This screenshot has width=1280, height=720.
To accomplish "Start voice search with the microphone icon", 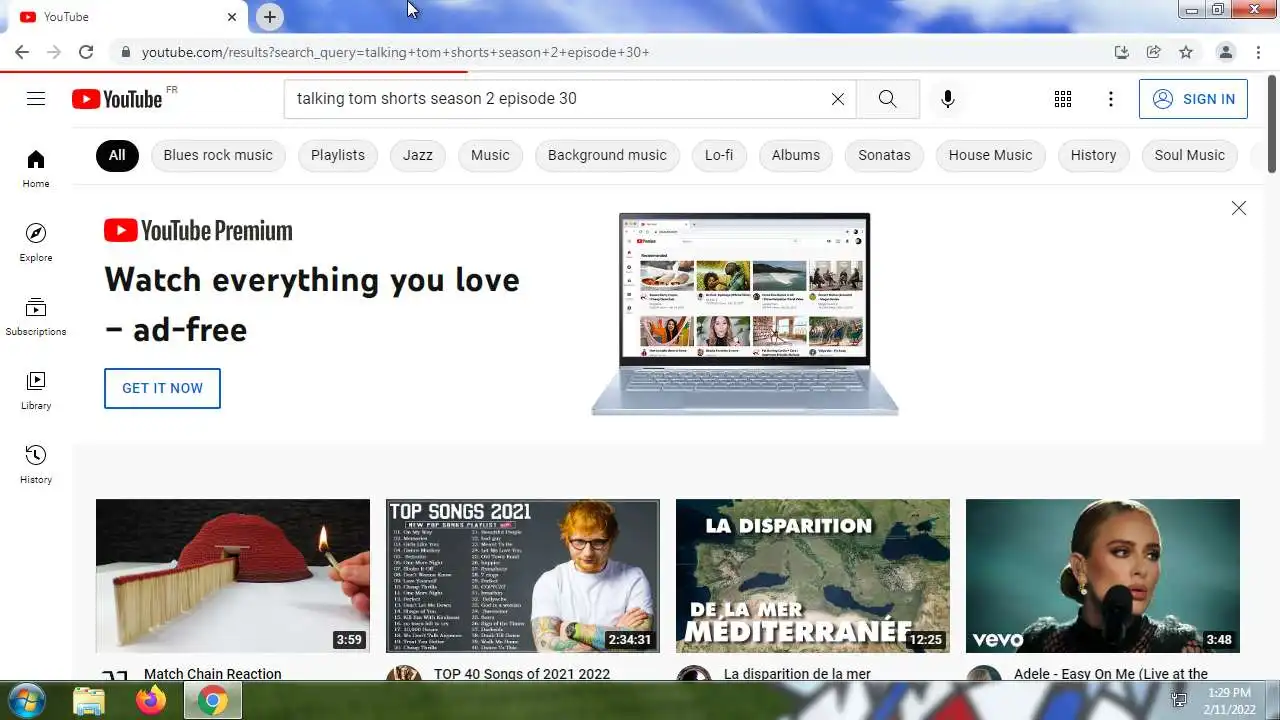I will point(948,98).
